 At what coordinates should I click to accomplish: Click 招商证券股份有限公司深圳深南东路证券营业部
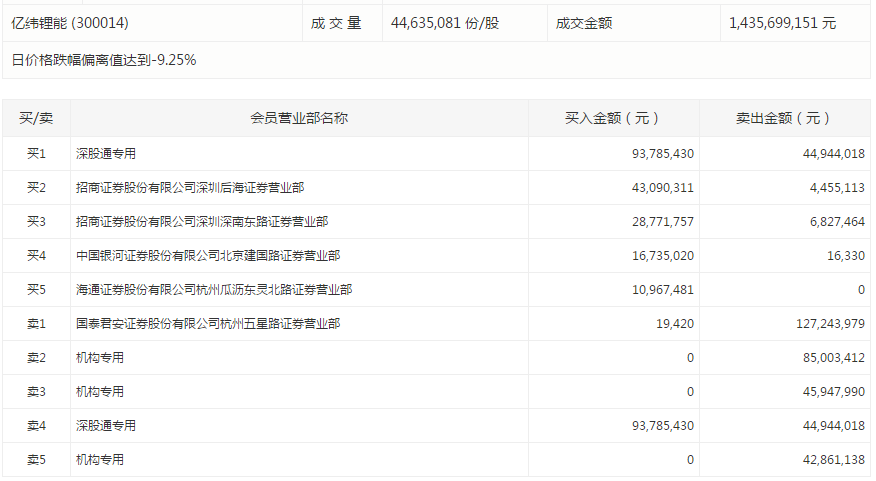[202, 222]
